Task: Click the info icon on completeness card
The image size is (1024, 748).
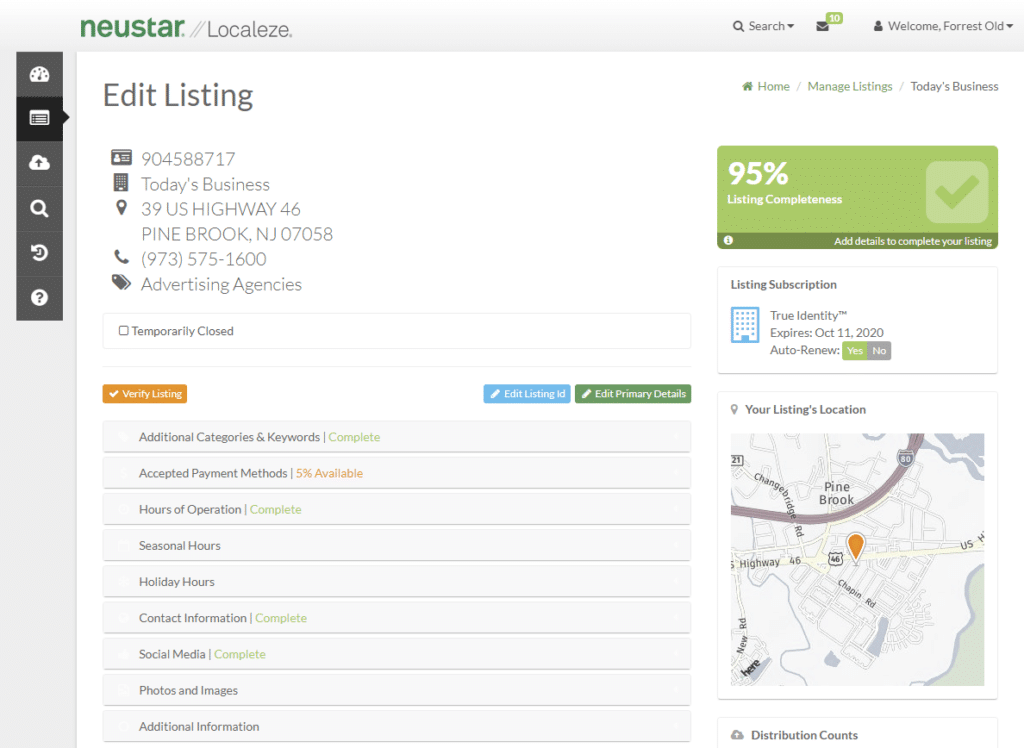Action: click(x=728, y=240)
